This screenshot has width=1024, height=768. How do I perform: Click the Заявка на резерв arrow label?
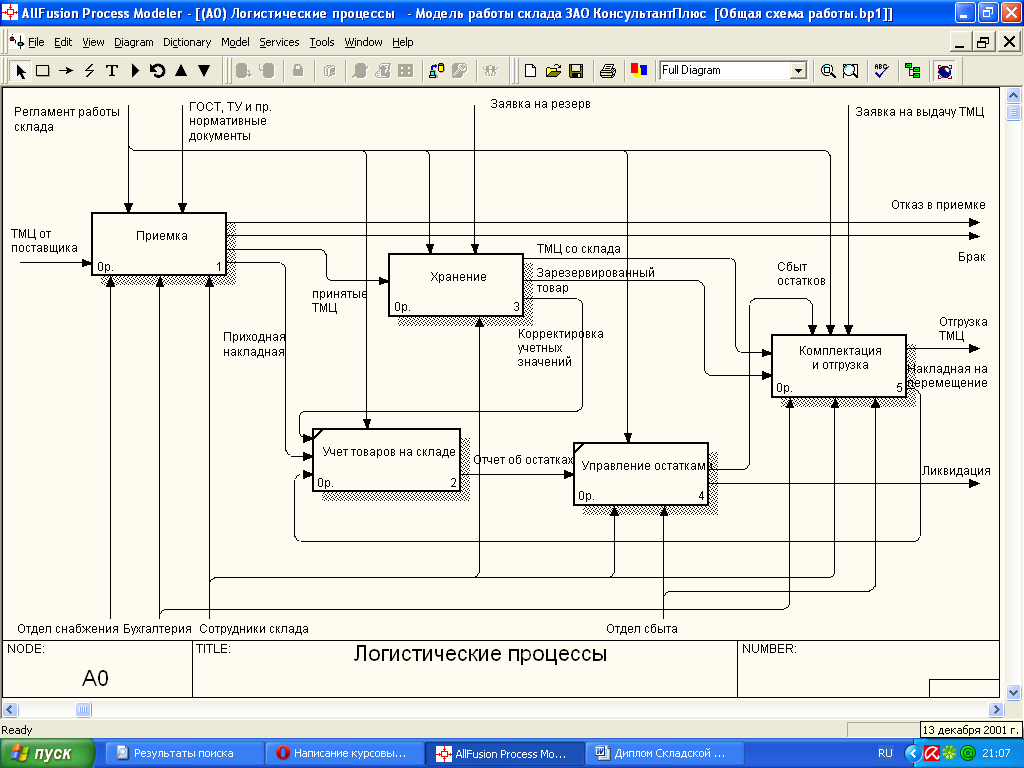[540, 104]
